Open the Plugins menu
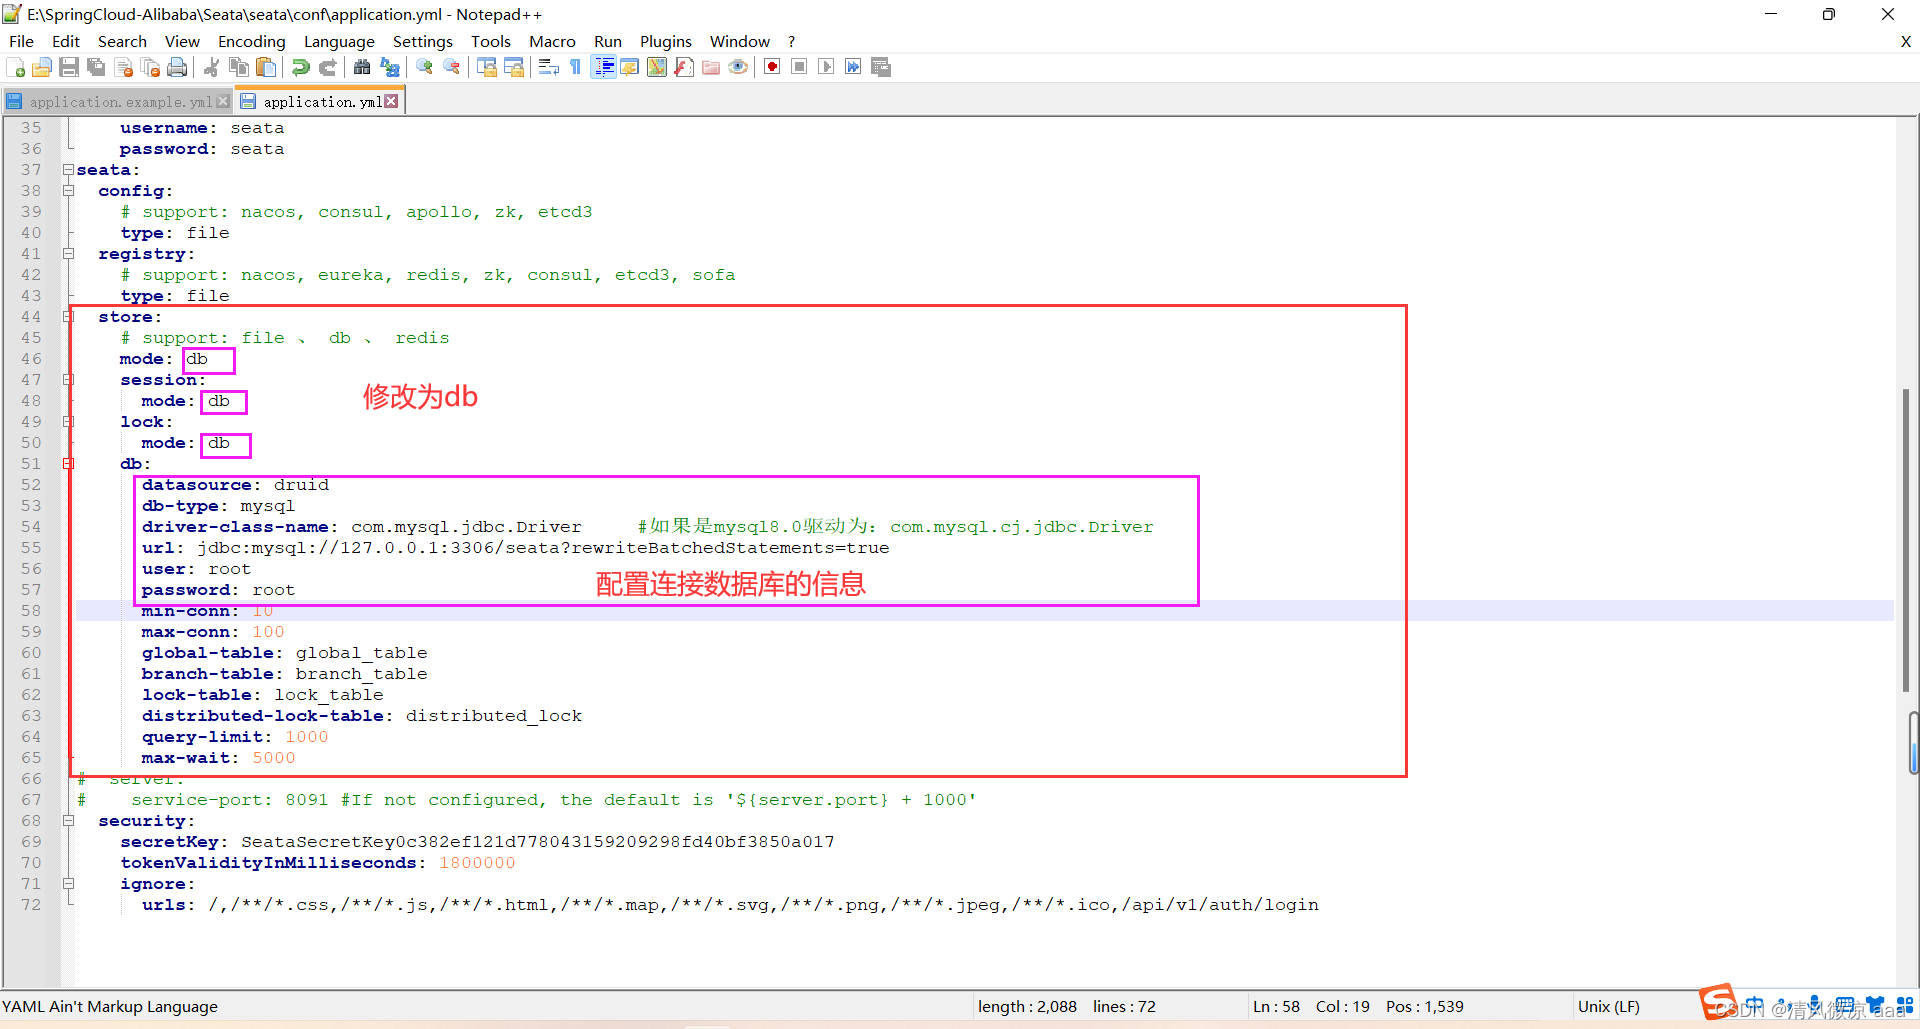The image size is (1920, 1029). (666, 41)
